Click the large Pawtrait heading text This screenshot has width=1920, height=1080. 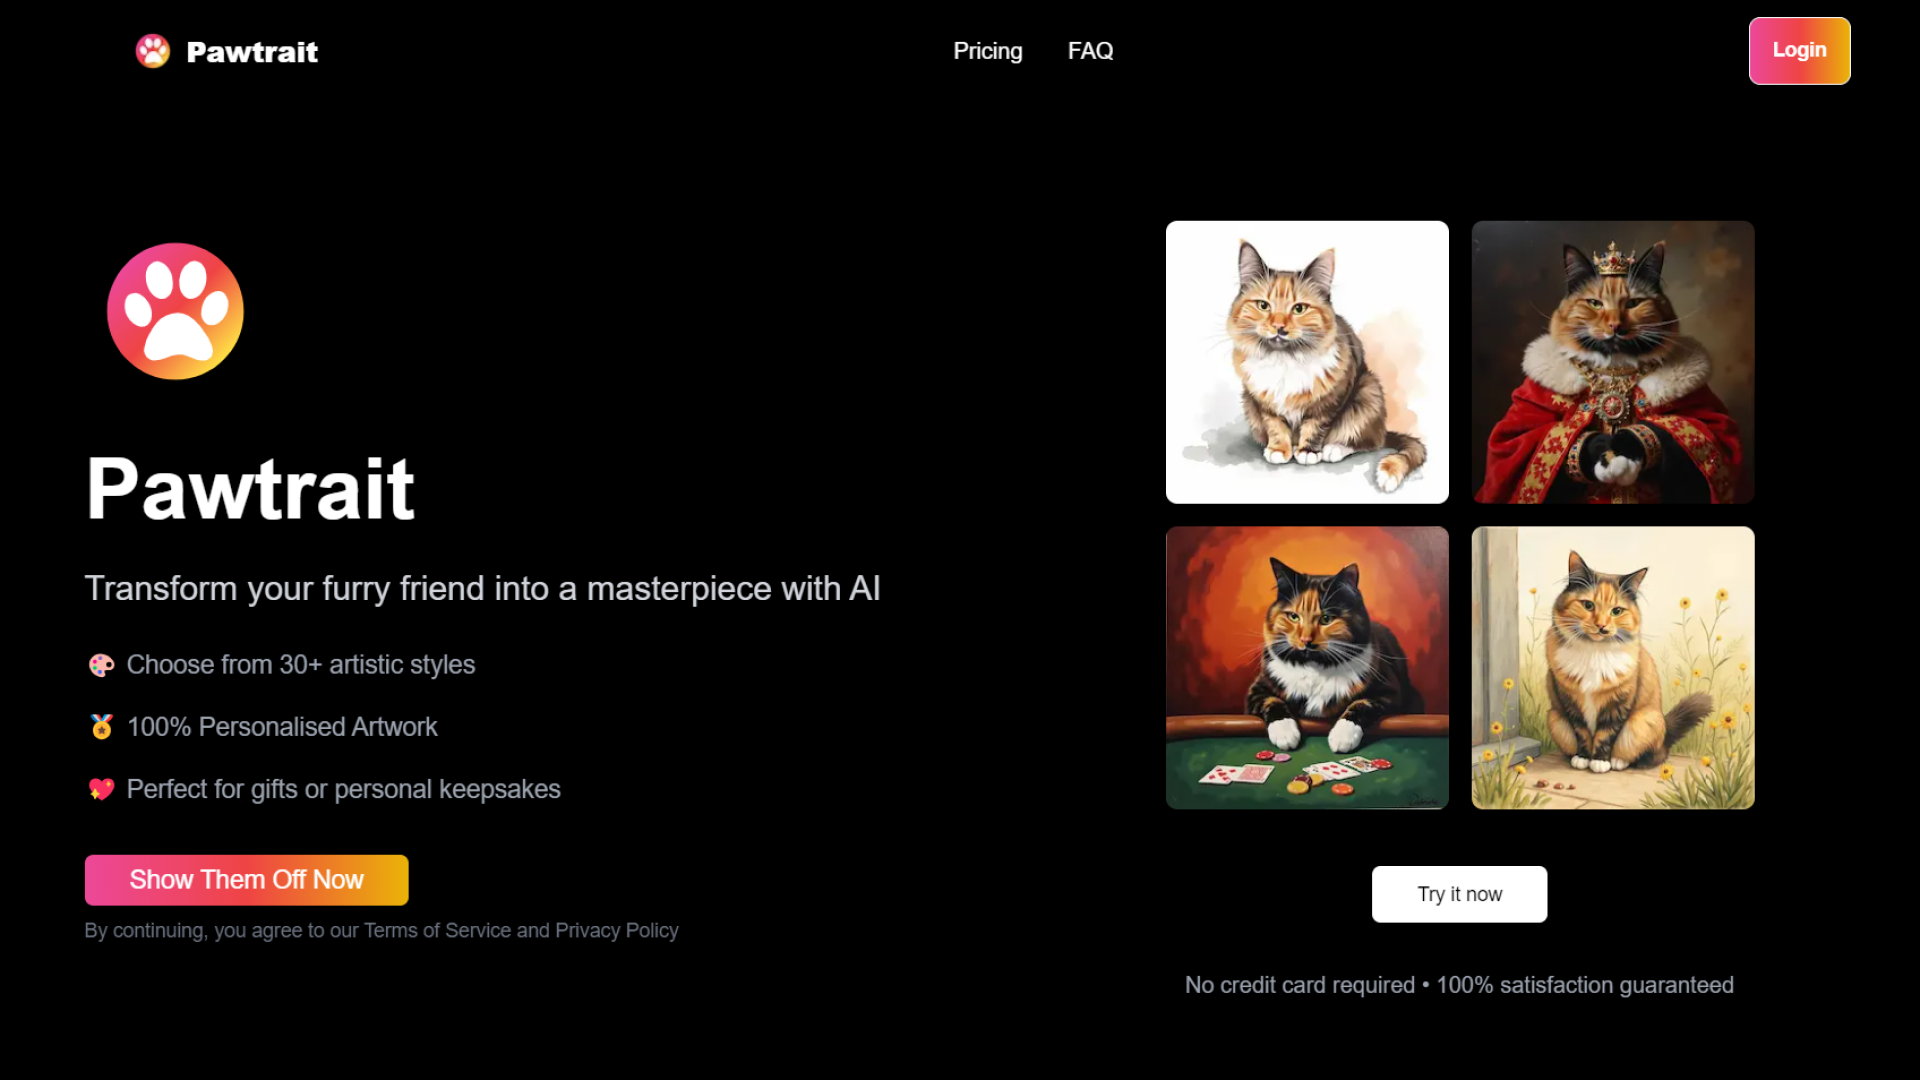click(250, 489)
